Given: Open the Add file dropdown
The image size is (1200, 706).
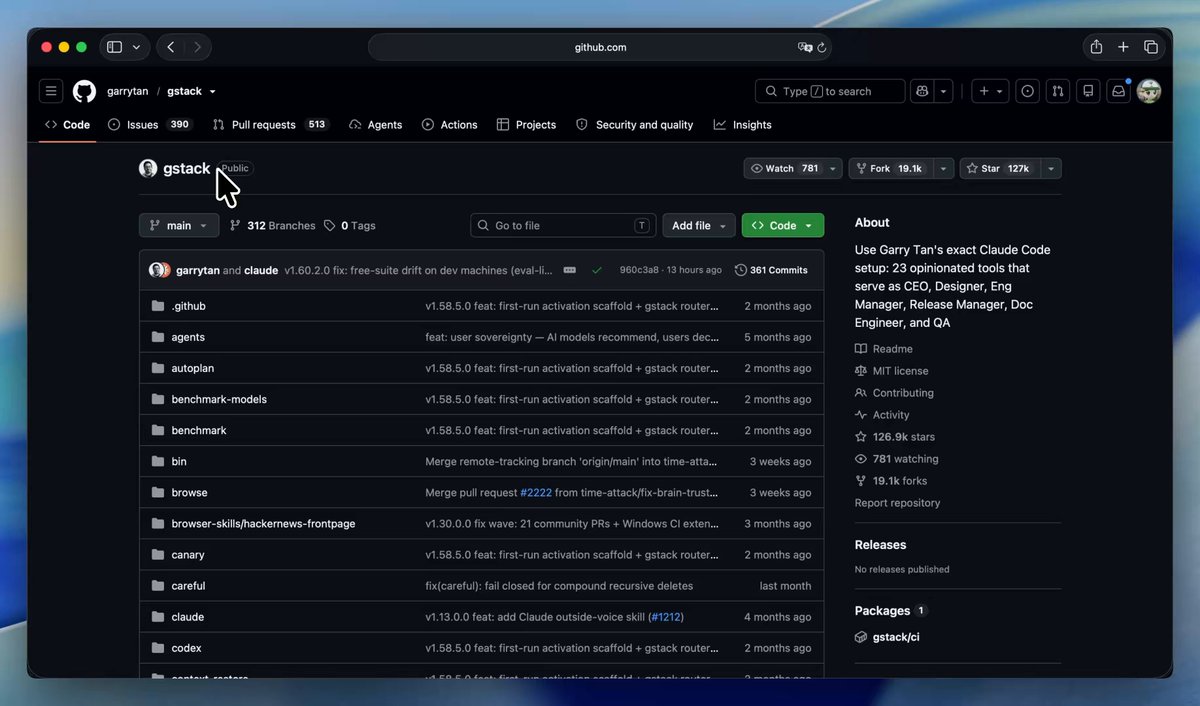Looking at the screenshot, I should pos(699,225).
